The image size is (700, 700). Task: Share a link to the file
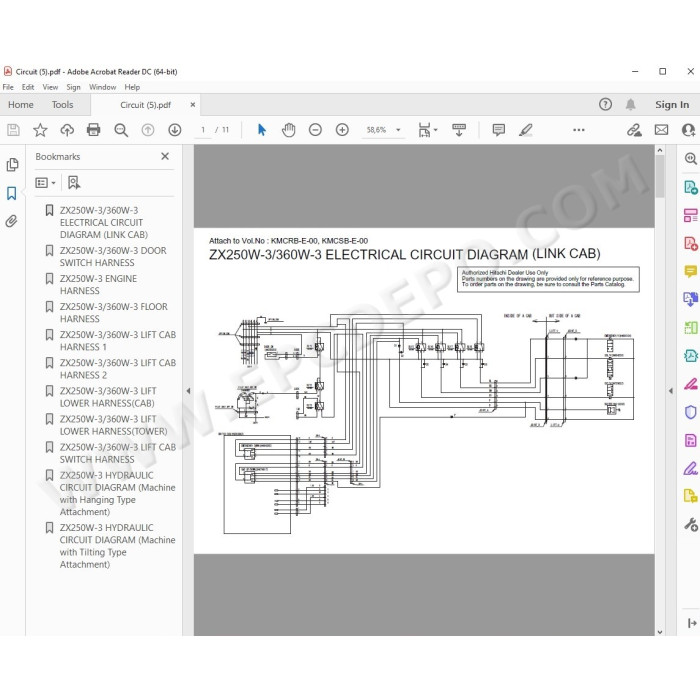click(634, 130)
